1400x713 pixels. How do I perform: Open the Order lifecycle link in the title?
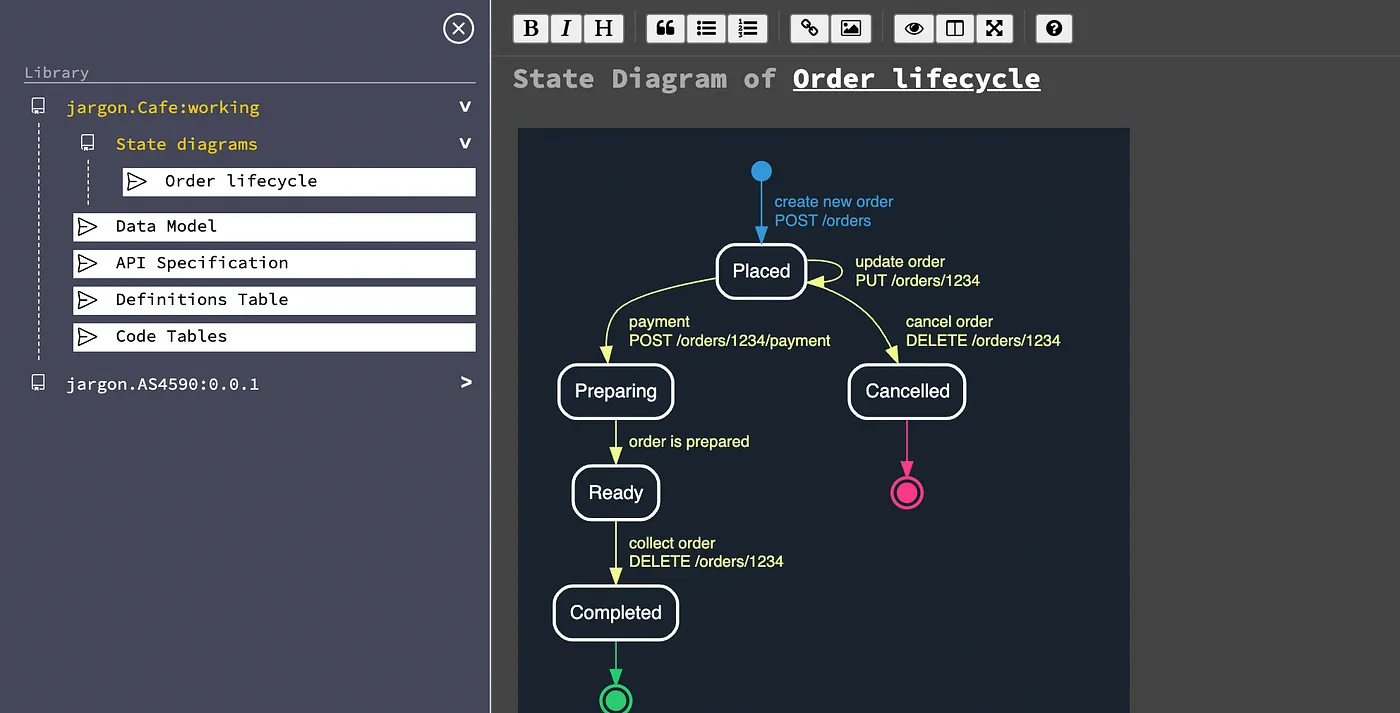click(916, 78)
